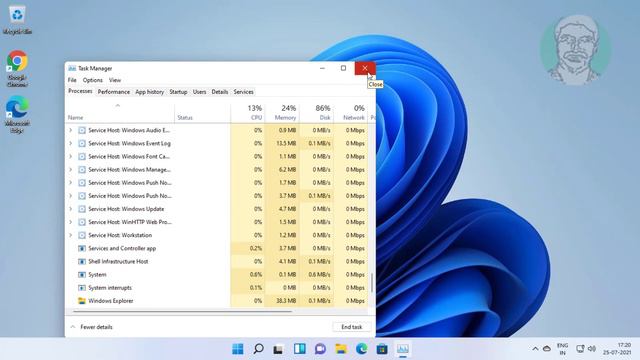The image size is (640, 360).
Task: Open the clock and date panel
Action: click(x=618, y=349)
